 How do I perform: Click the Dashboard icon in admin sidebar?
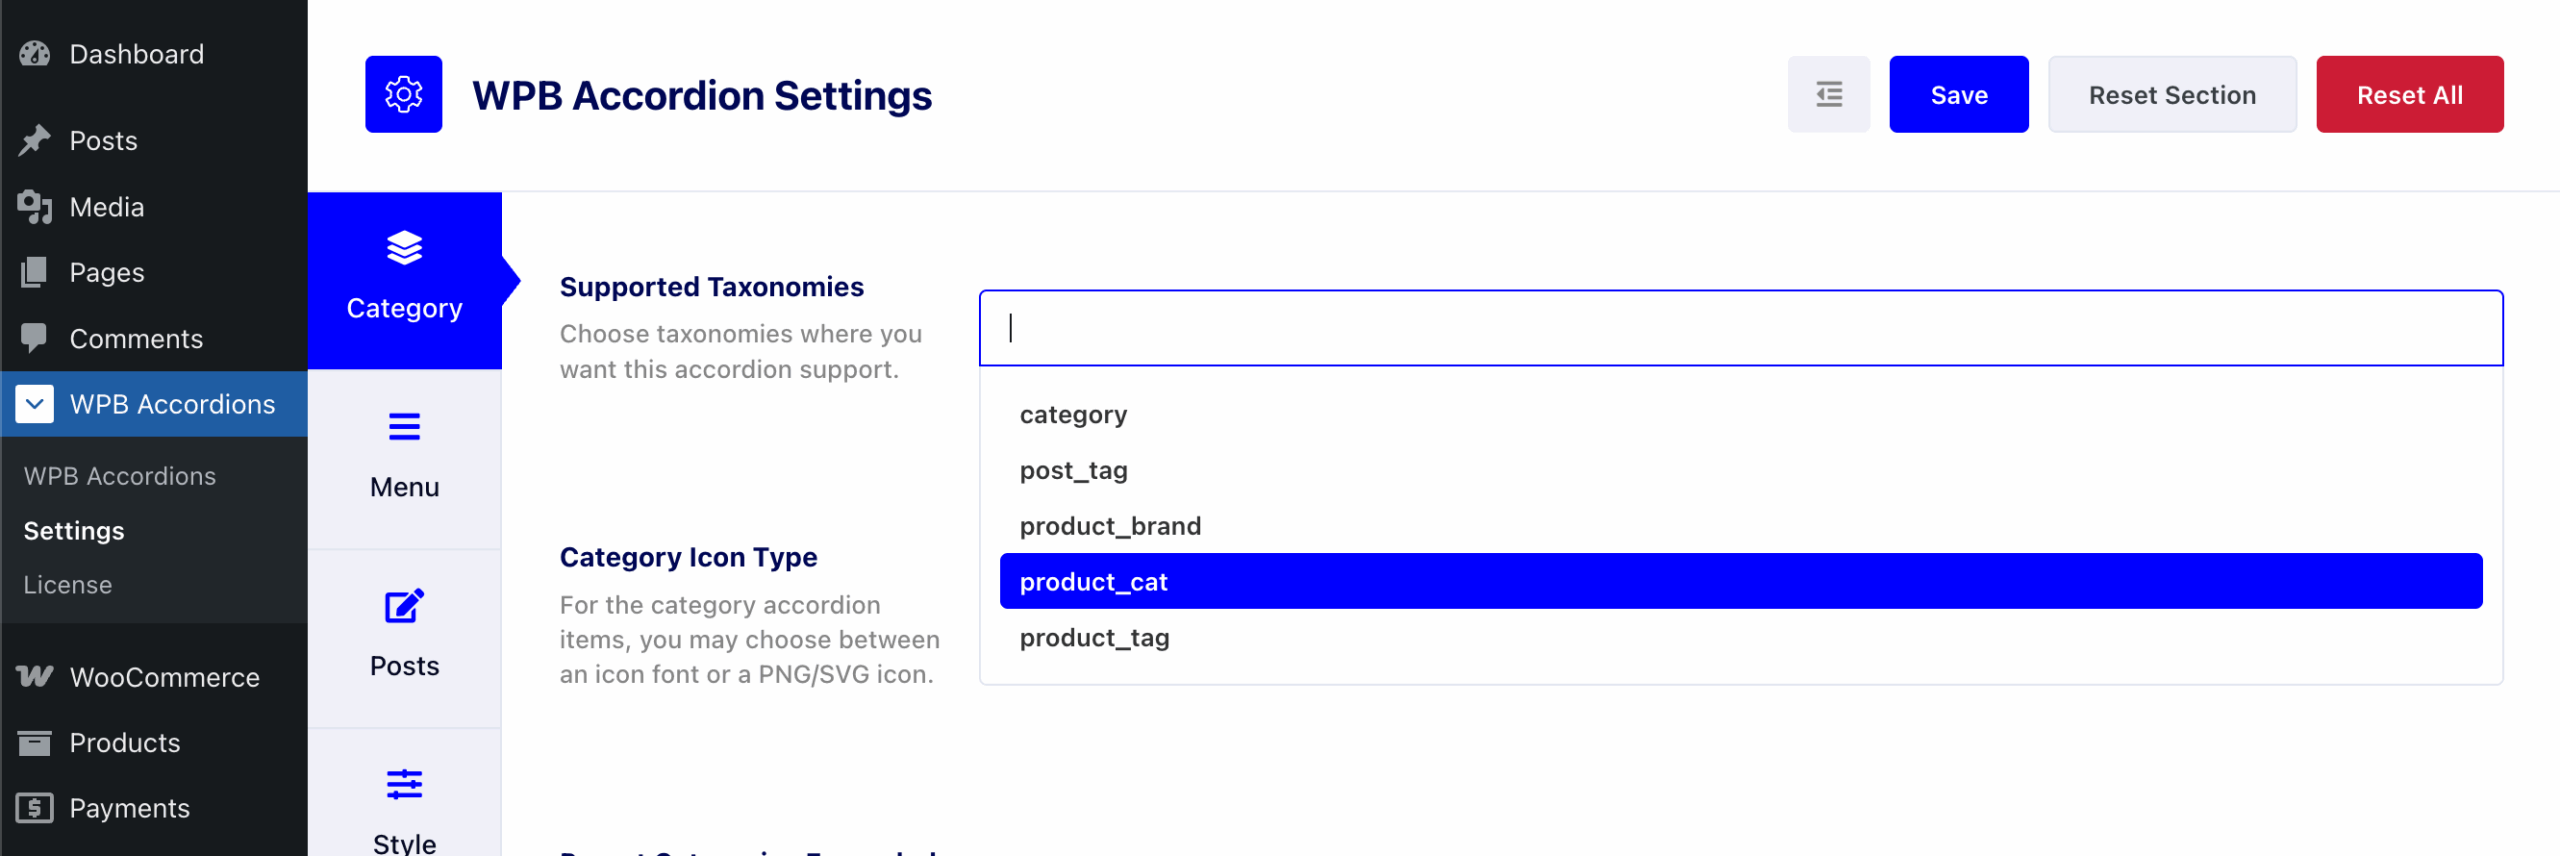click(34, 53)
